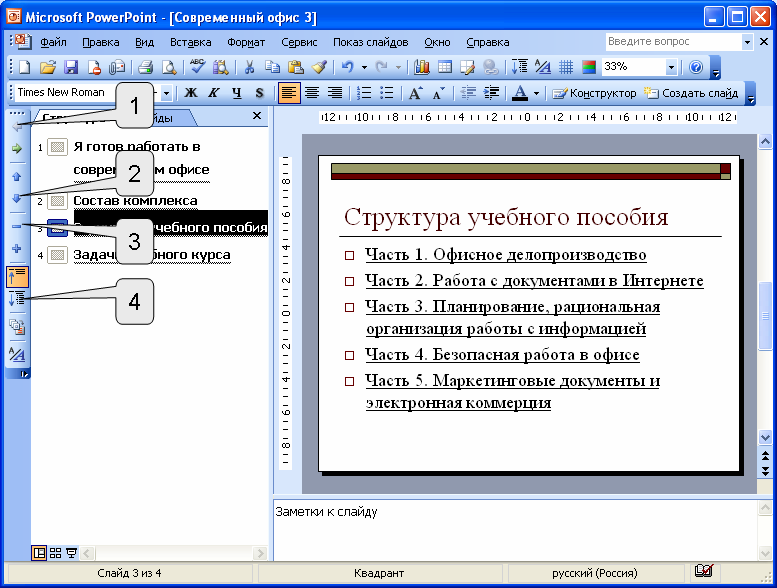Collapse selected outline item (minus)
This screenshot has height=588, width=777.
(x=17, y=226)
